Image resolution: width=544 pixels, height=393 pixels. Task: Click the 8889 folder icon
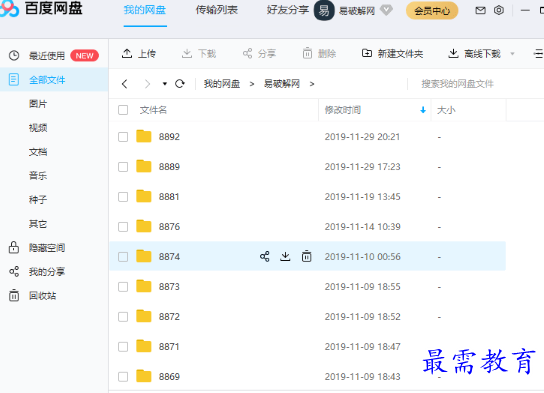pyautogui.click(x=144, y=166)
